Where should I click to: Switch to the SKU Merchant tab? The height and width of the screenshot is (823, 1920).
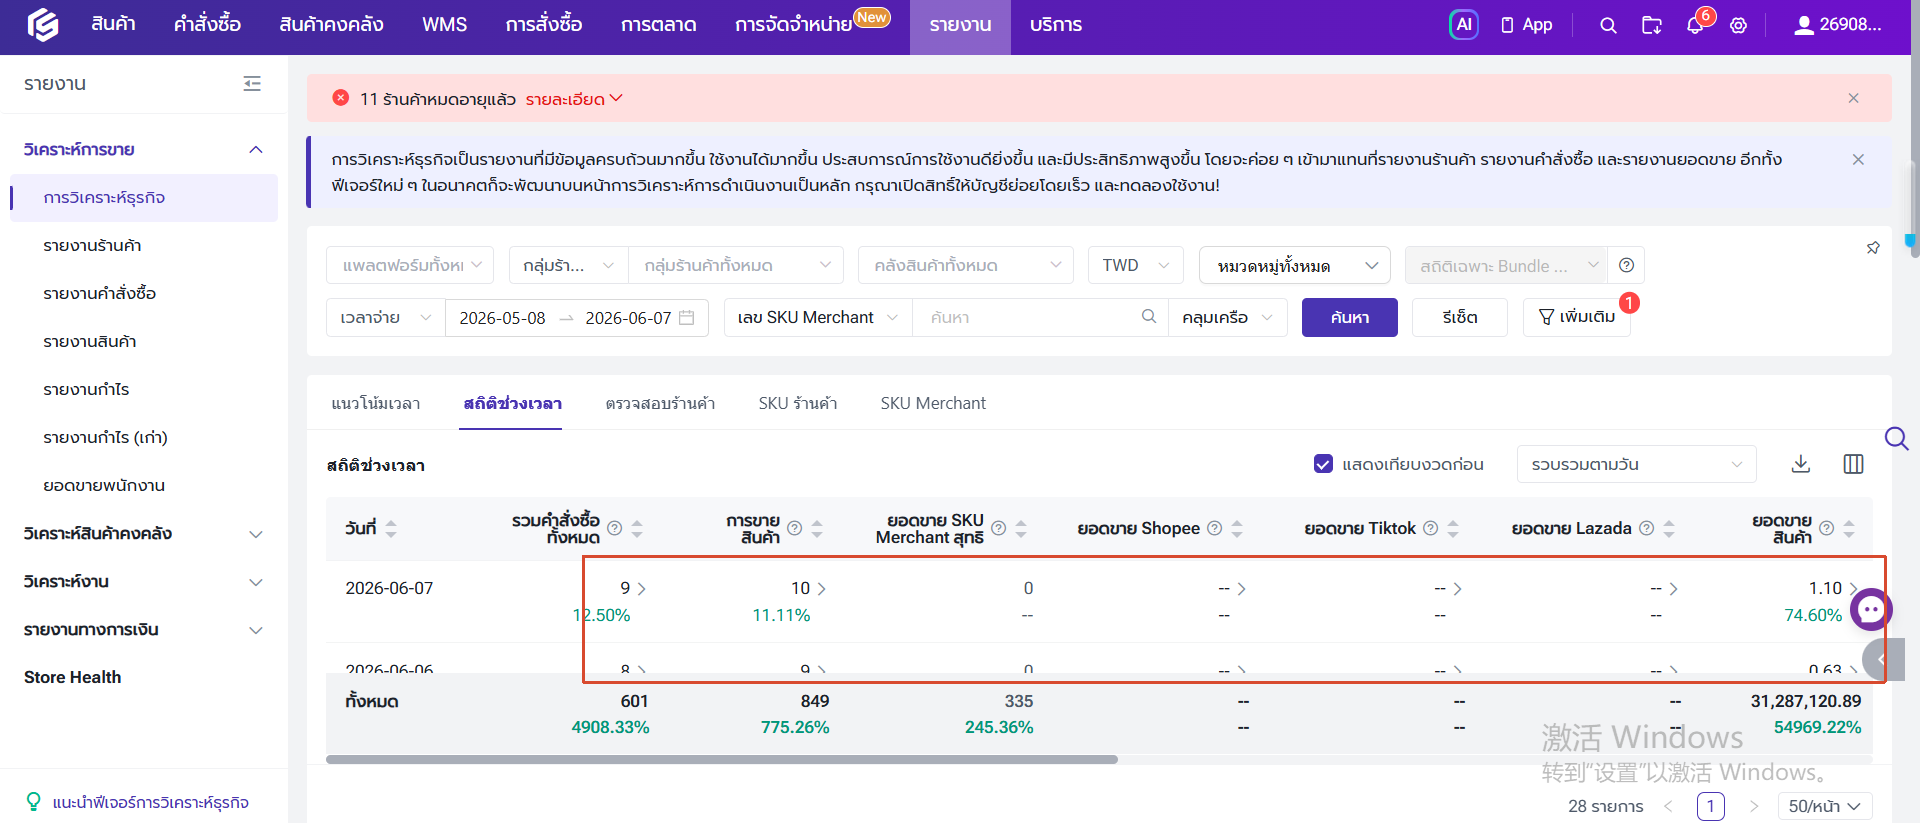pyautogui.click(x=933, y=403)
